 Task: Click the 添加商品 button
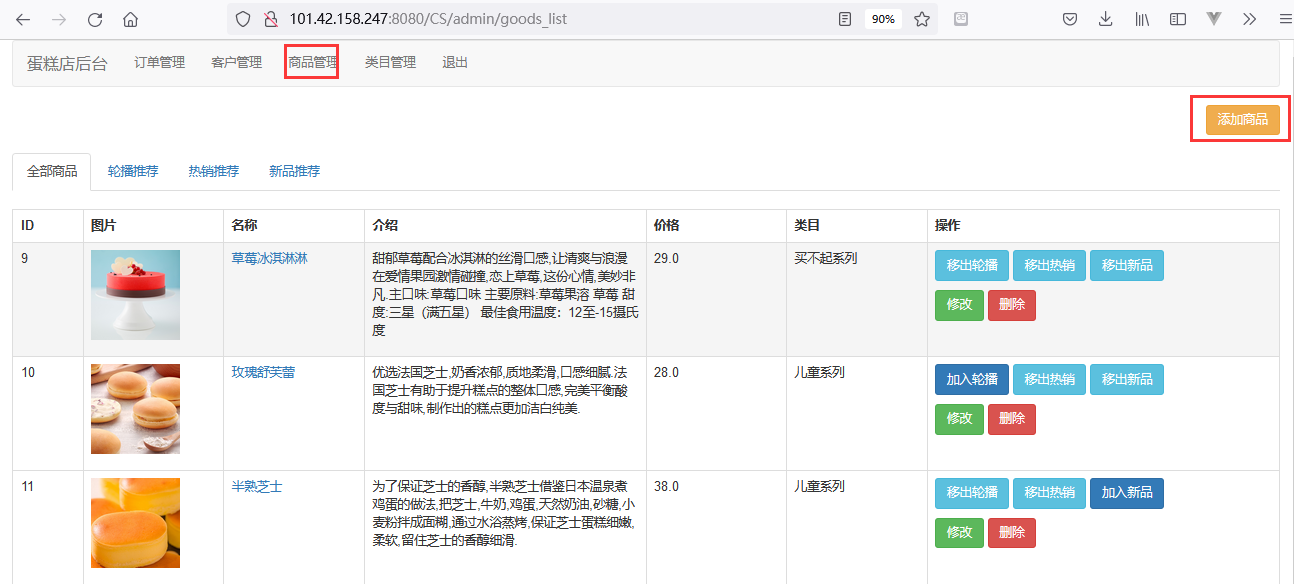(1242, 119)
